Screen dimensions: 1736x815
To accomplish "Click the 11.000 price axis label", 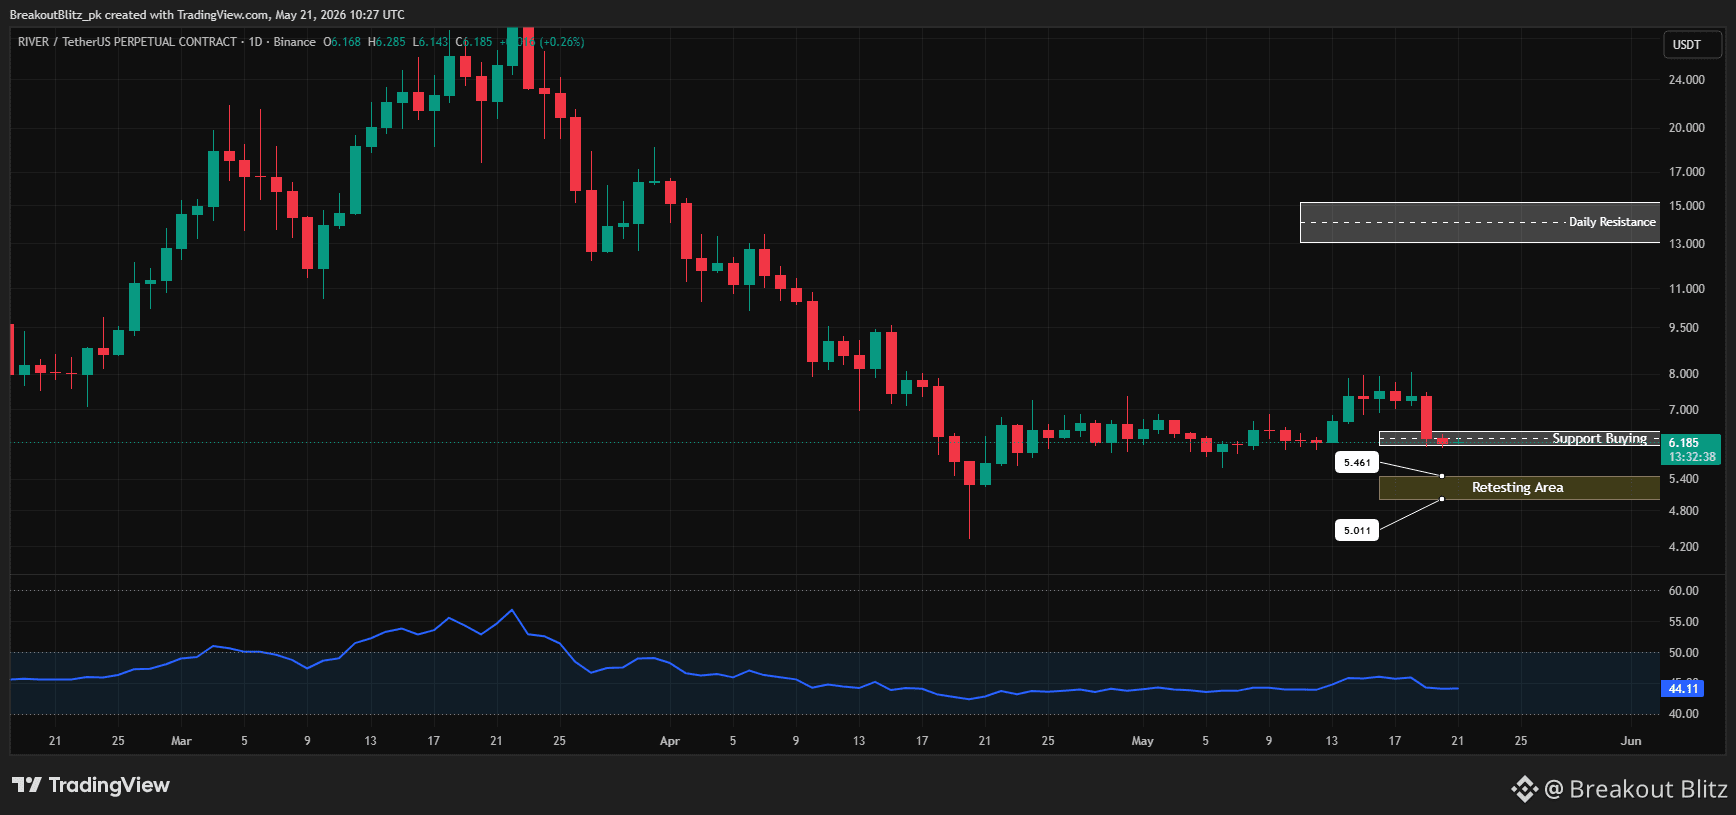I will pyautogui.click(x=1687, y=289).
